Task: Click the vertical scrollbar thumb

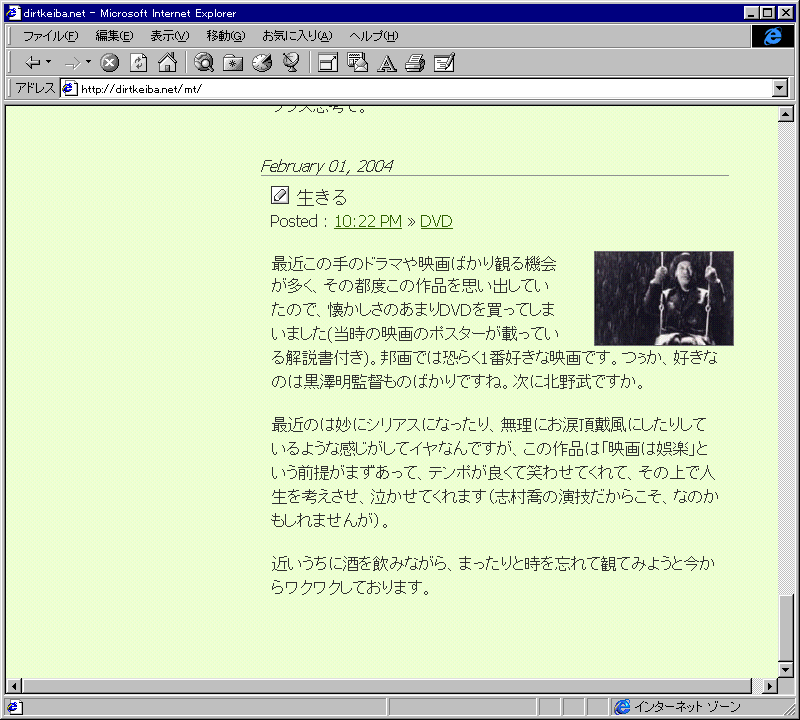Action: click(786, 628)
